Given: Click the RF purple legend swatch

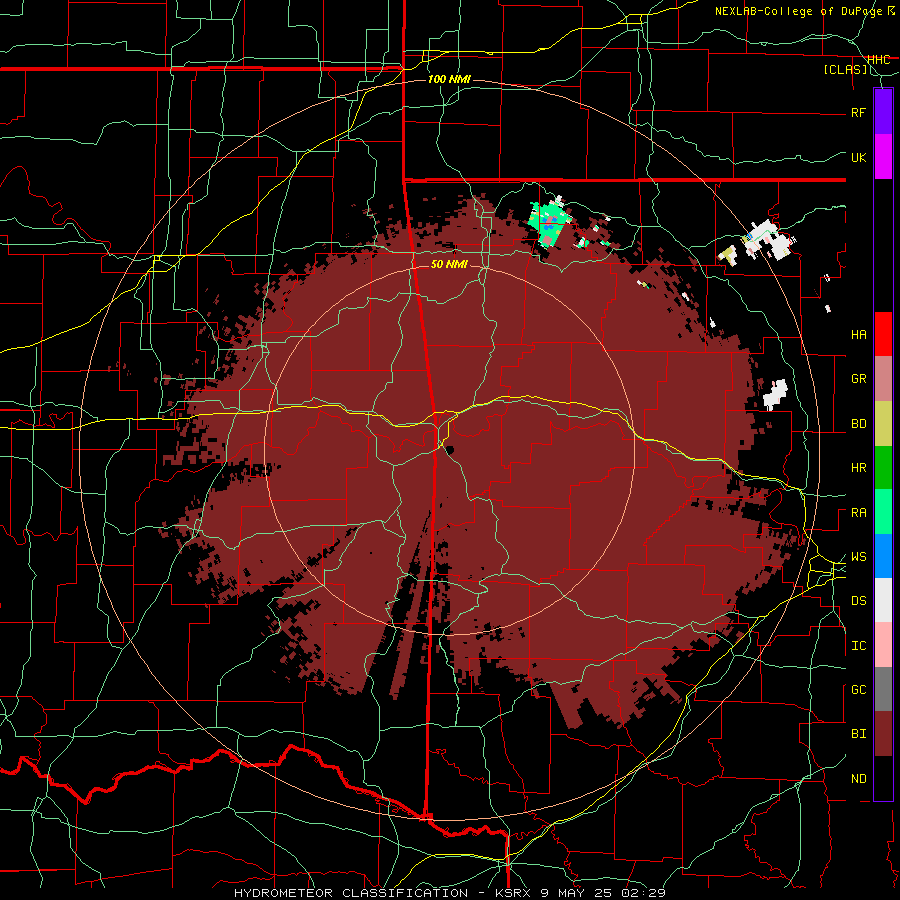Looking at the screenshot, I should tap(883, 112).
